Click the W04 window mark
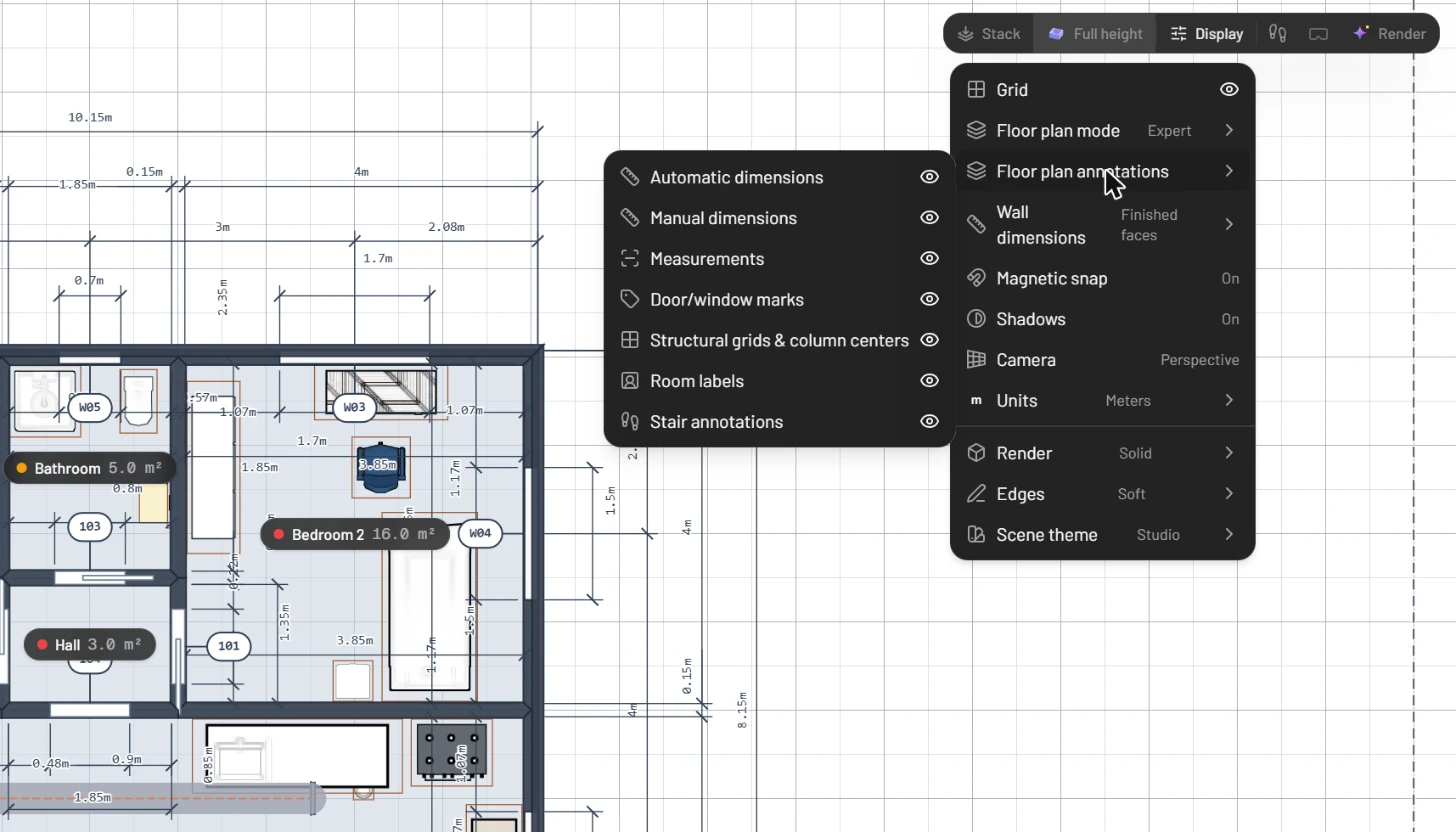 pos(480,533)
